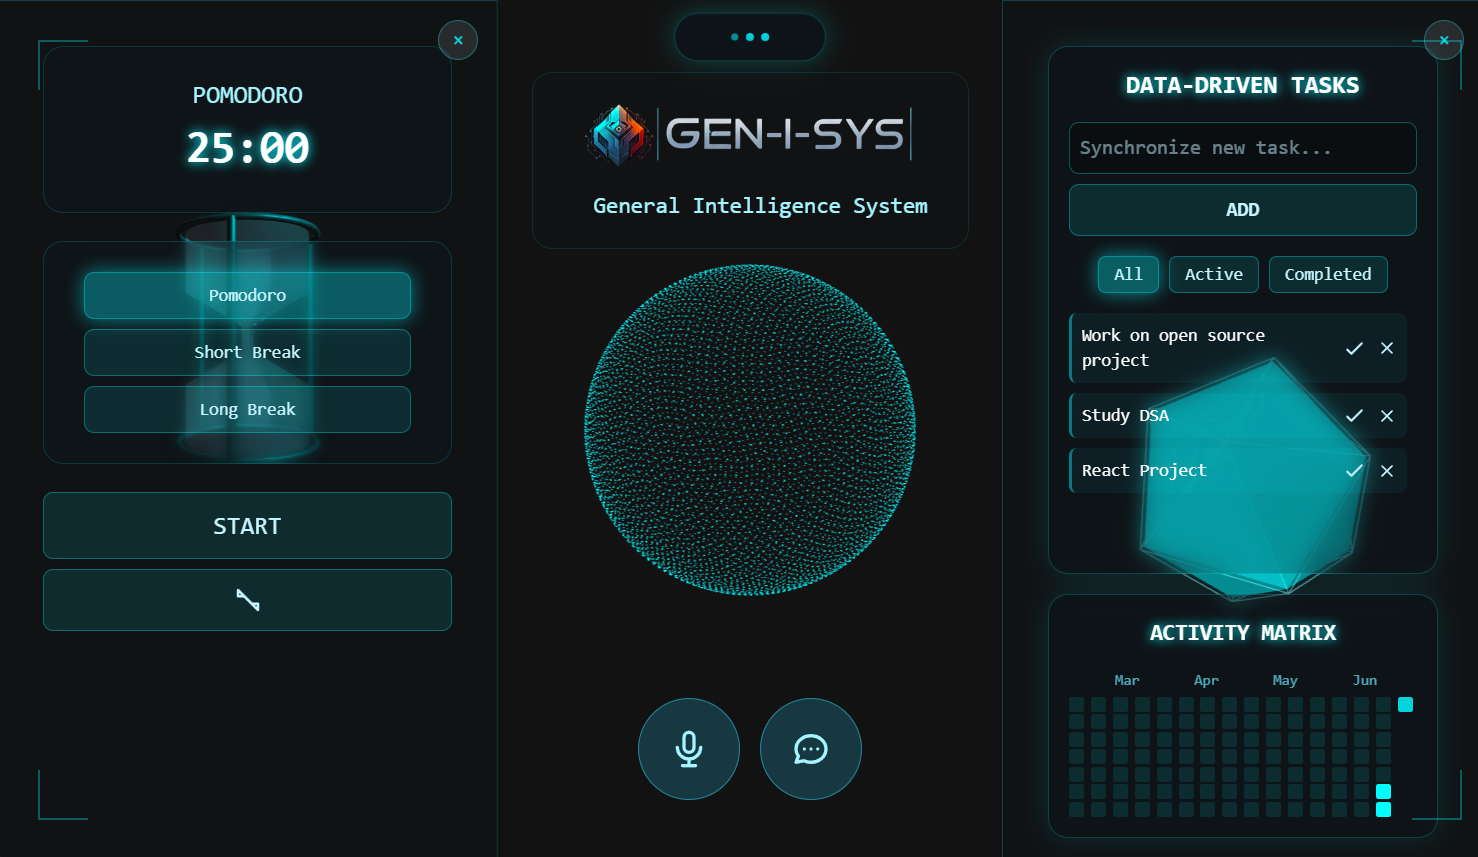1478x857 pixels.
Task: Delete the Study DSA task
Action: (x=1386, y=416)
